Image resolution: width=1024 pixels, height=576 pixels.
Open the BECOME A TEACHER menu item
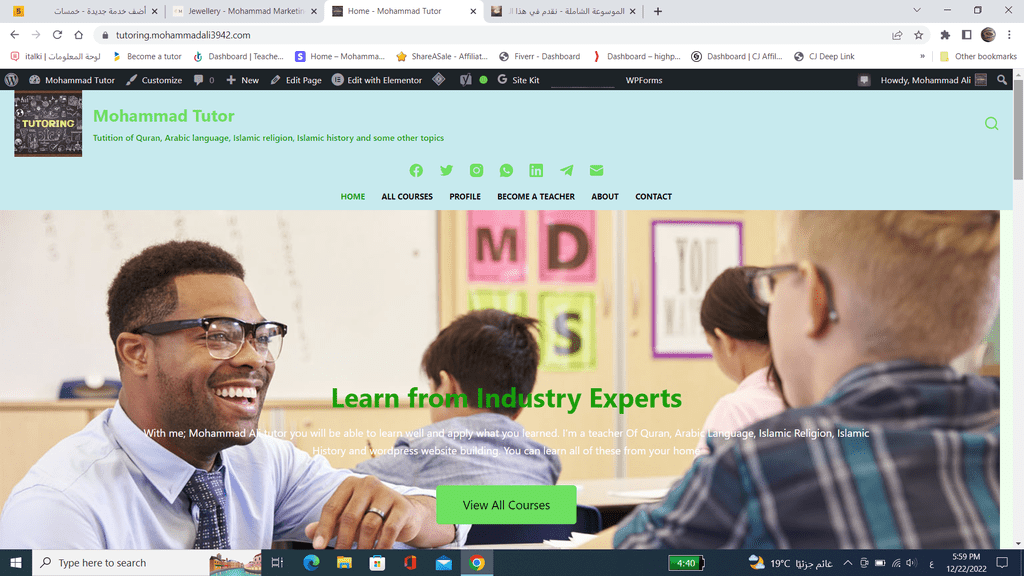(x=536, y=197)
